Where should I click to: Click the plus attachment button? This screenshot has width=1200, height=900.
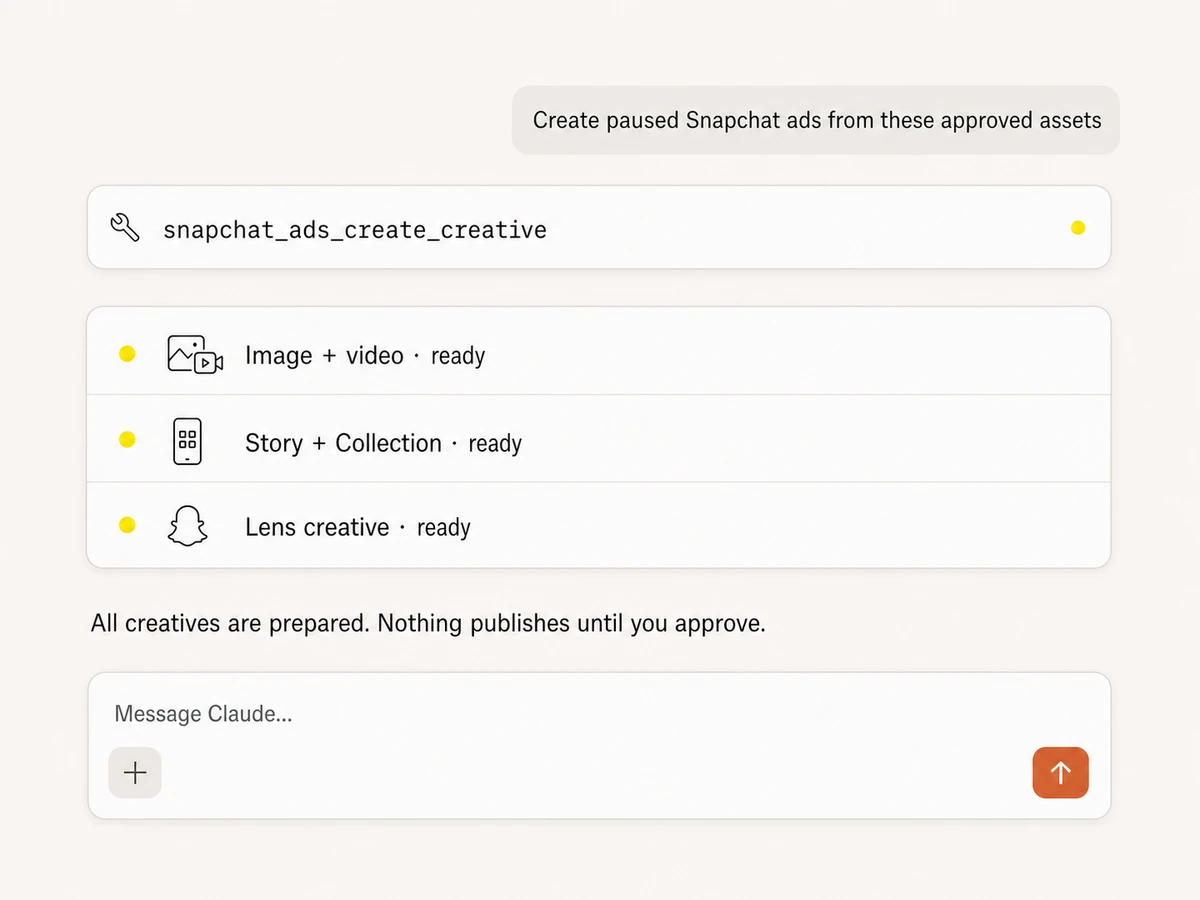click(x=135, y=772)
